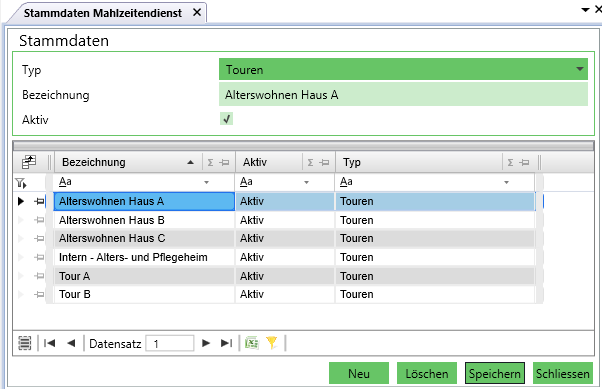Select the Intern - Alters- und Pflegeheim row
Image resolution: width=602 pixels, height=389 pixels.
pos(294,257)
